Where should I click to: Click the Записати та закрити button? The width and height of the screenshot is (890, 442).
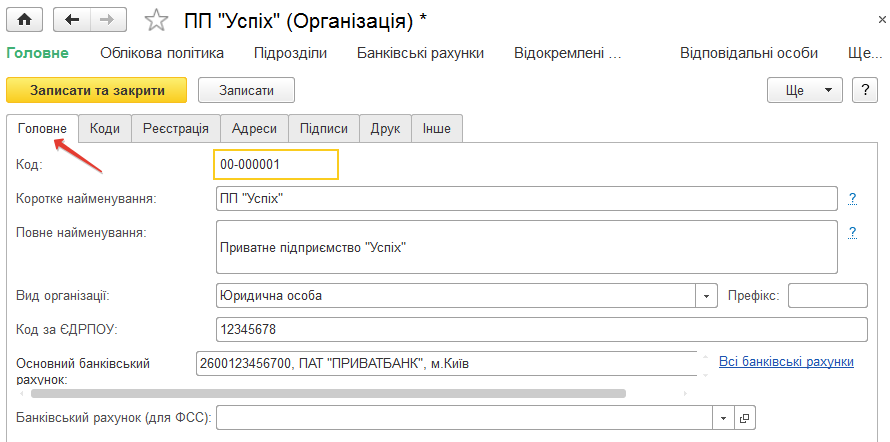[96, 90]
